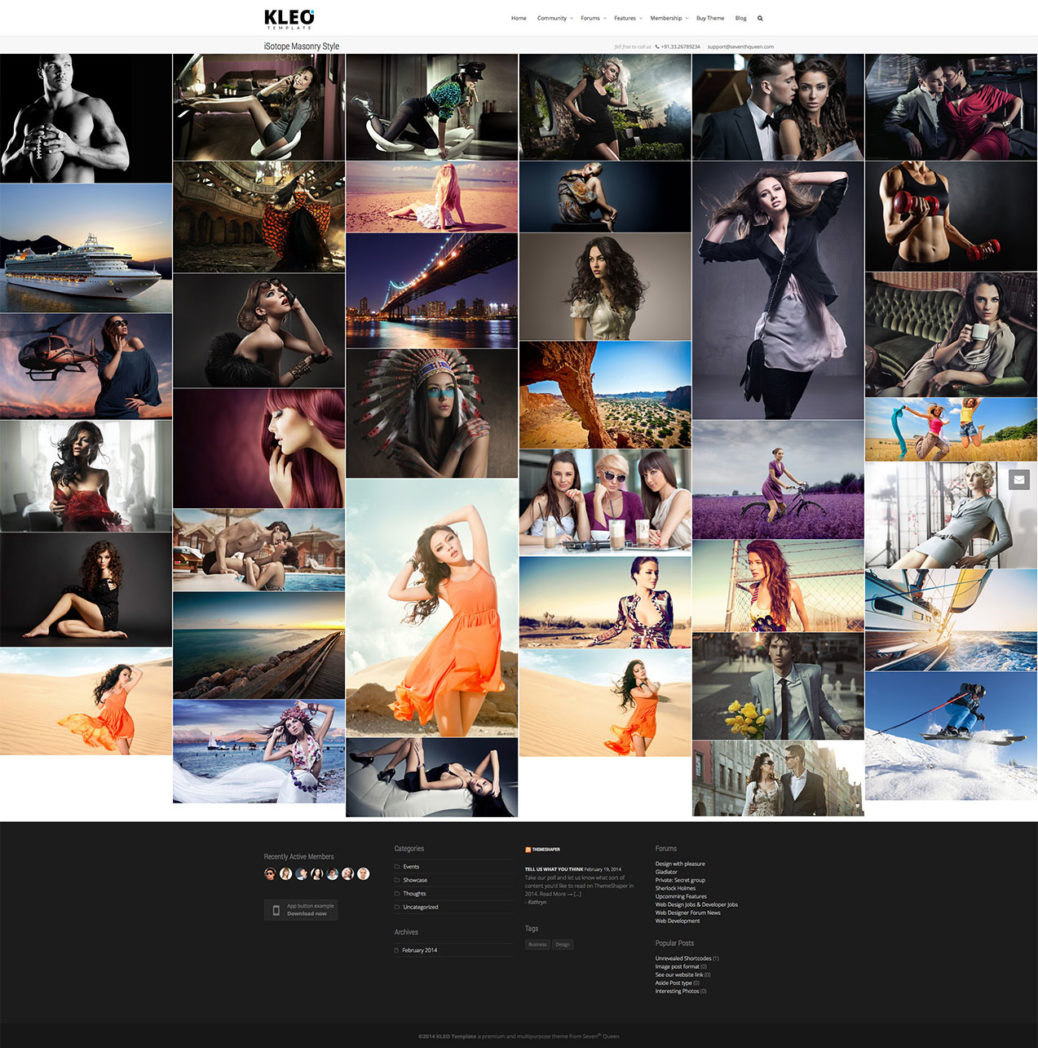Click the folder icon beside Events category
This screenshot has height=1048, width=1038.
pos(397,866)
